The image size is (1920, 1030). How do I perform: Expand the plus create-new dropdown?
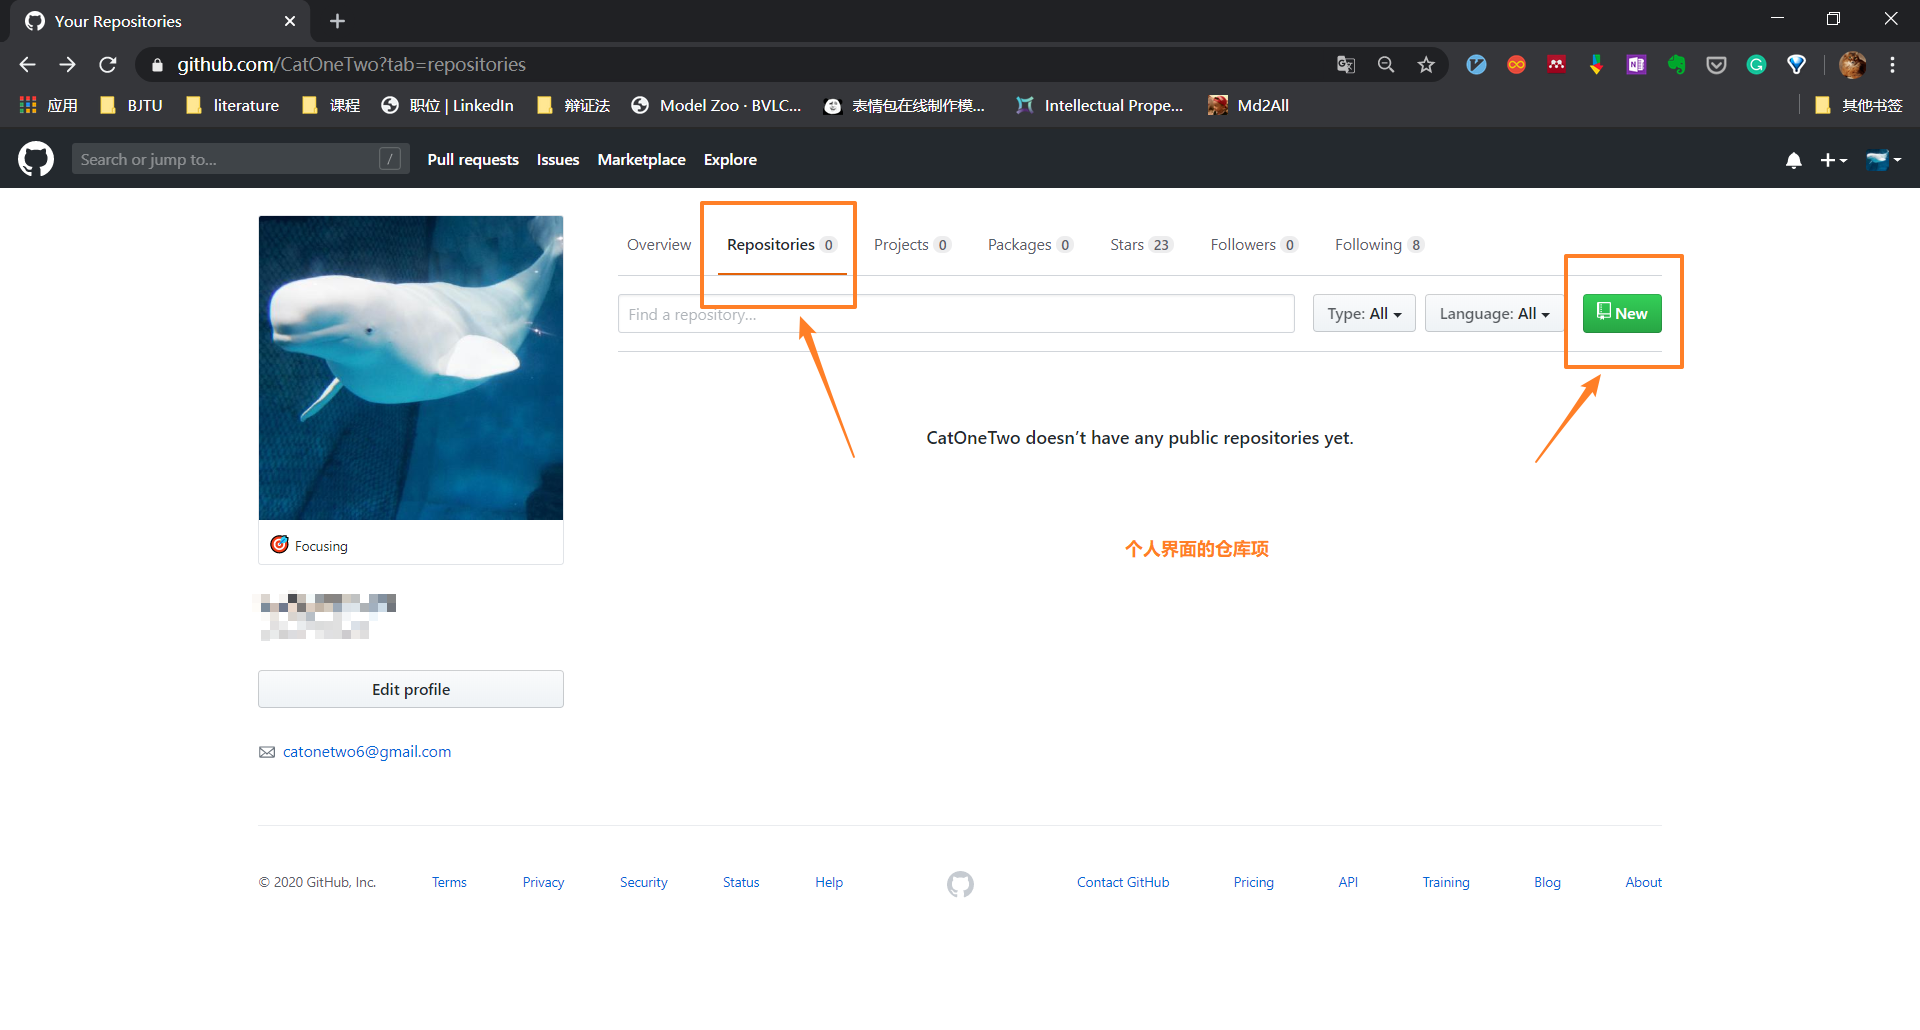pyautogui.click(x=1833, y=160)
